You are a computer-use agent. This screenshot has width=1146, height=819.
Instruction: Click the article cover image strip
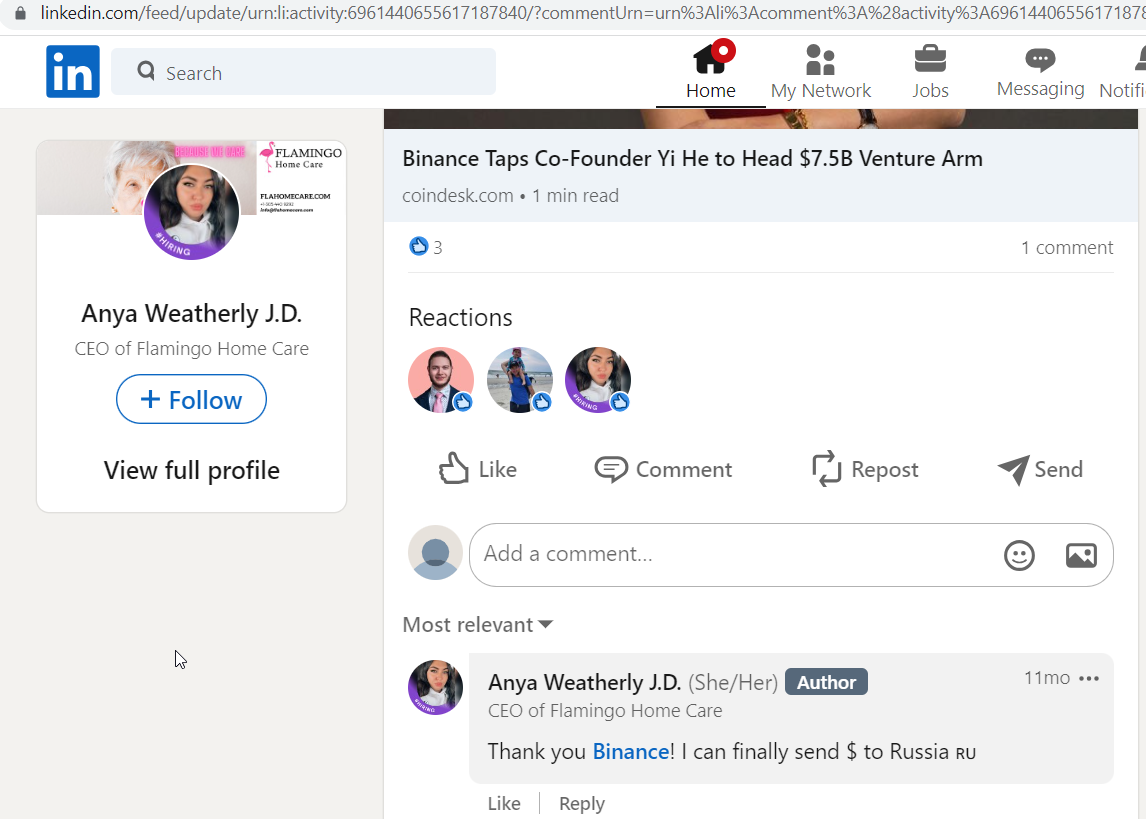click(760, 118)
